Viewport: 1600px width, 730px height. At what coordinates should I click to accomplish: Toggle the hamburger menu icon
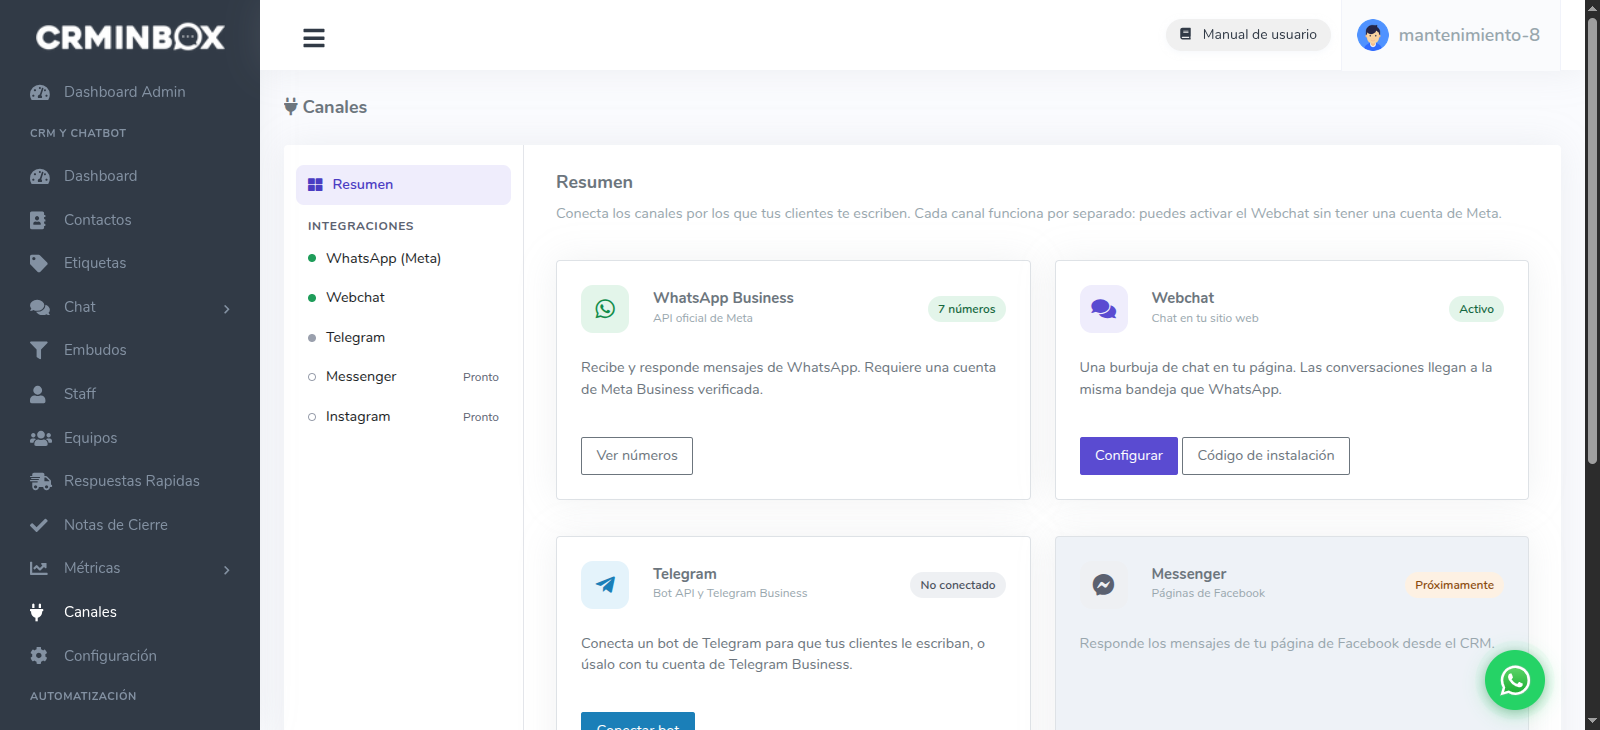314,38
